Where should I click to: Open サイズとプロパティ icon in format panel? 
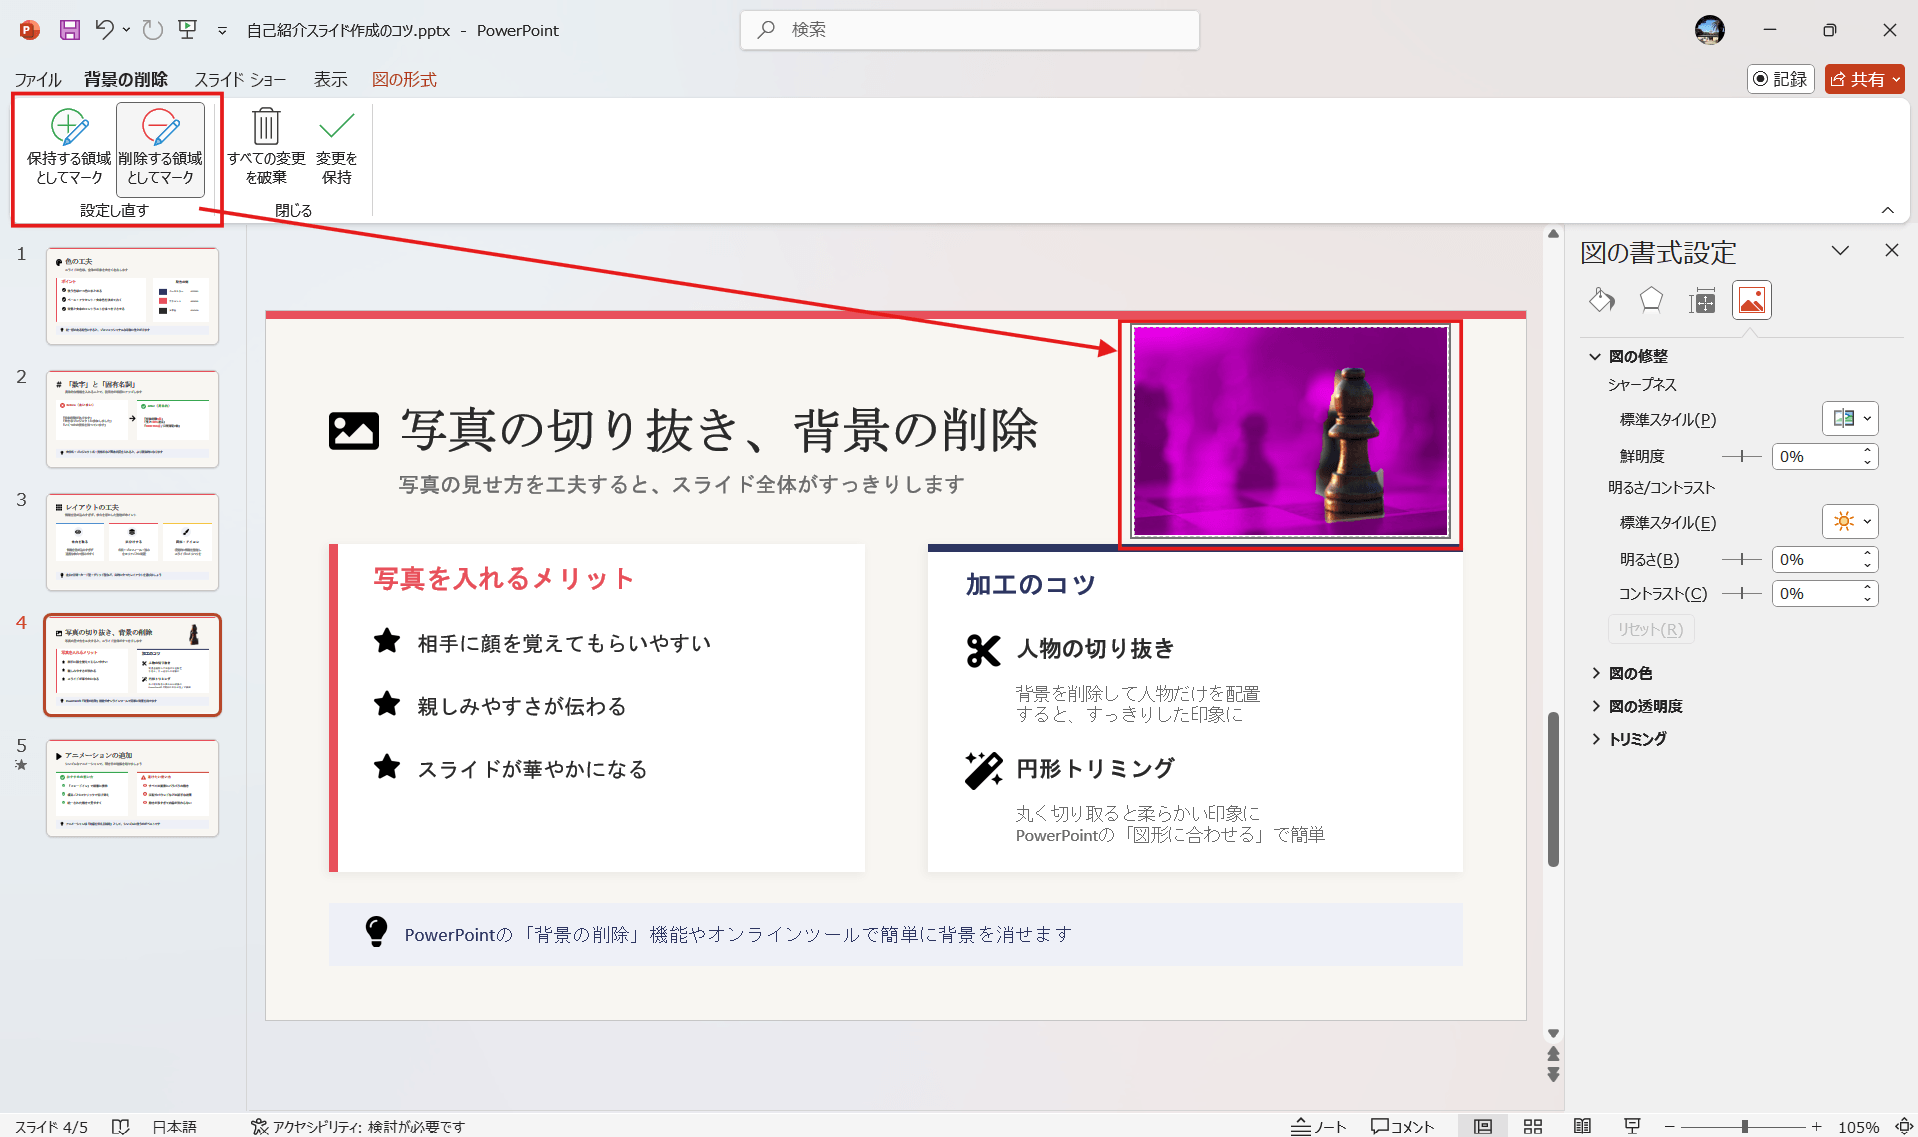[1701, 300]
